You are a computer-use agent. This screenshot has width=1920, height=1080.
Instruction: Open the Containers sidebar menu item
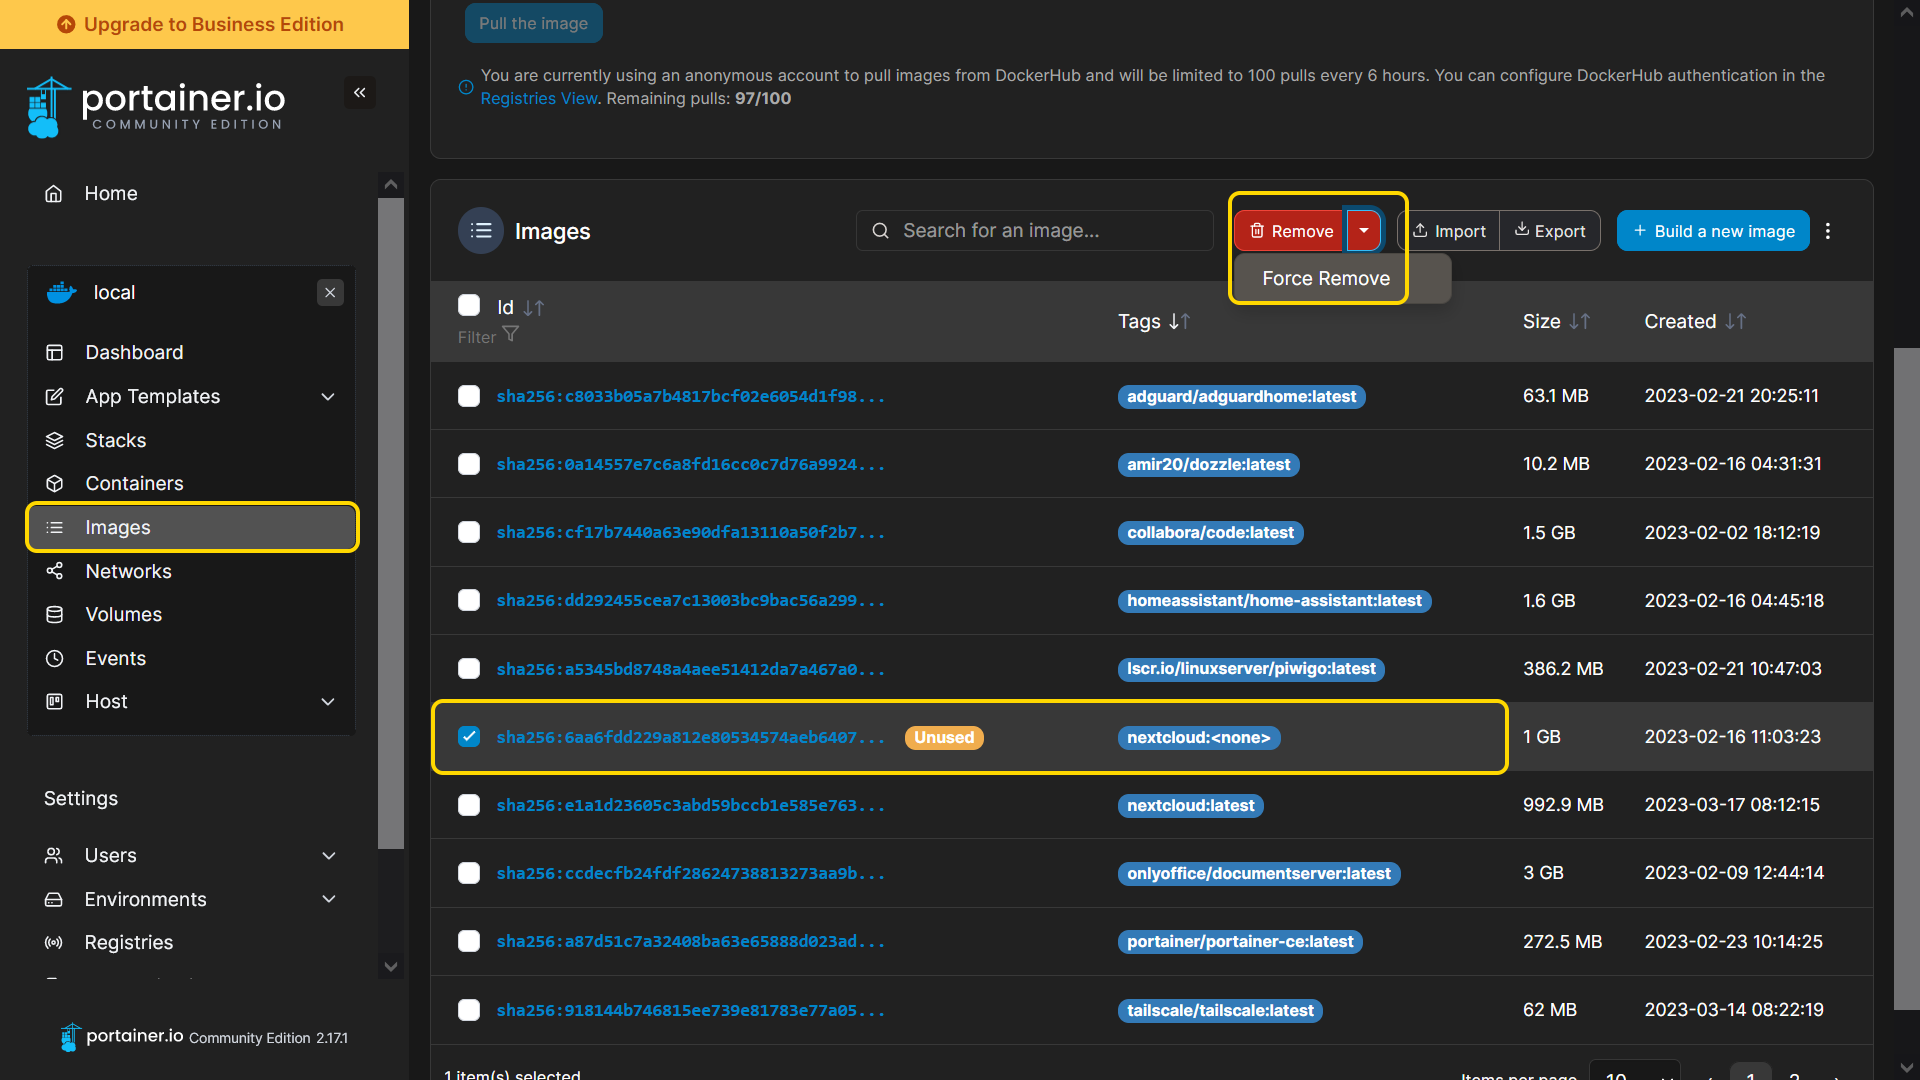[192, 484]
